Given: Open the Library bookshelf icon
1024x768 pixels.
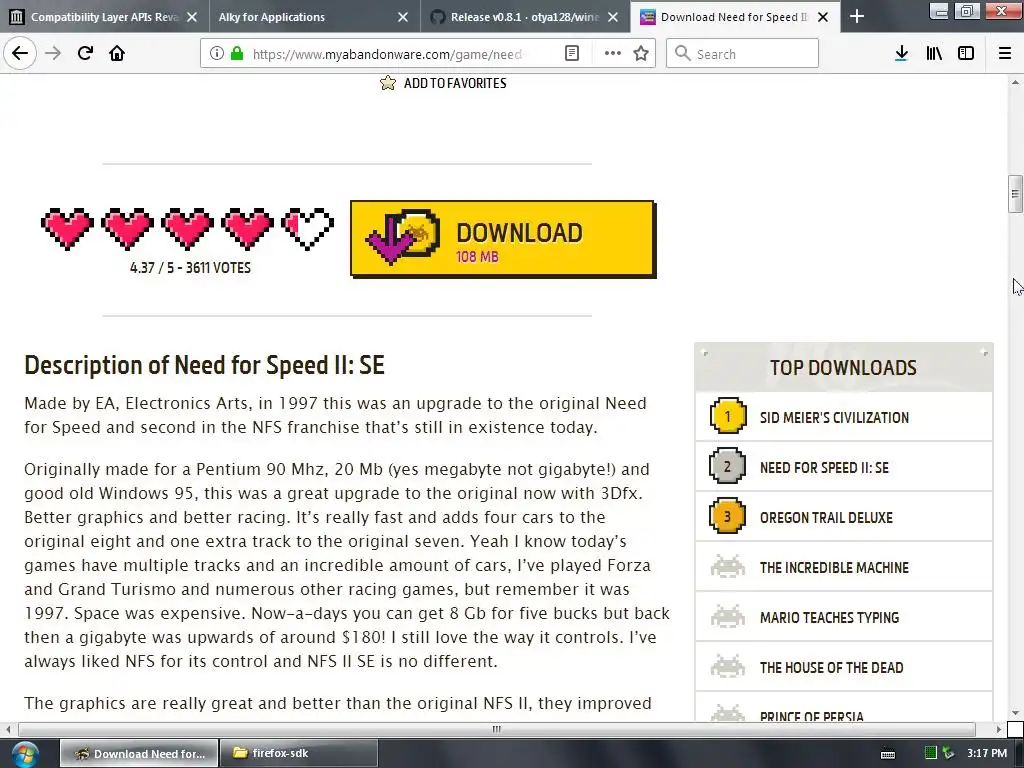Looking at the screenshot, I should [x=934, y=54].
